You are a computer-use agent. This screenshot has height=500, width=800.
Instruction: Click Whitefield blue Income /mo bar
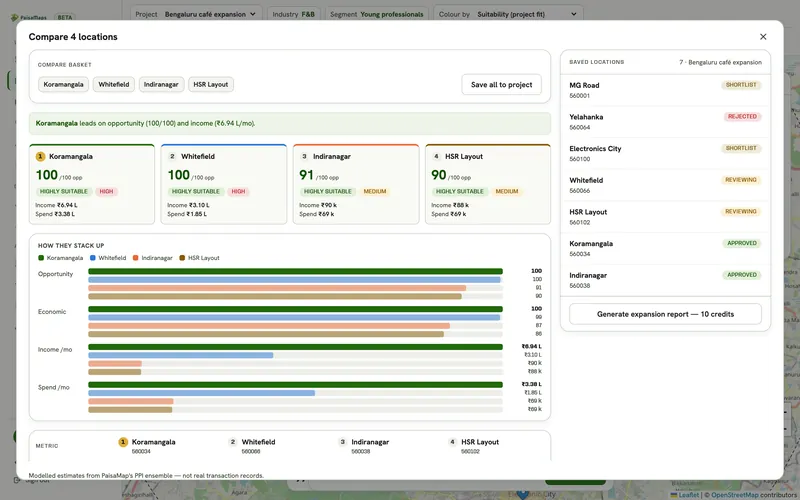coord(181,355)
